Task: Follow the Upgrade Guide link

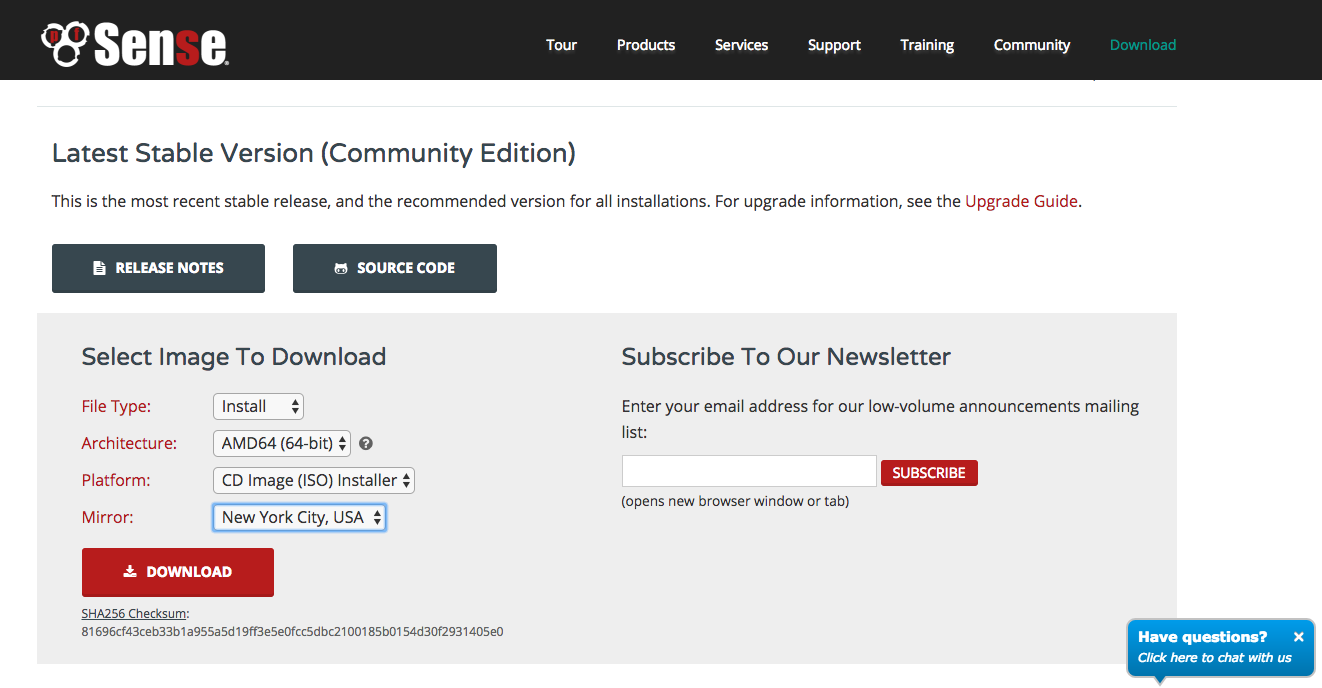Action: tap(1020, 201)
